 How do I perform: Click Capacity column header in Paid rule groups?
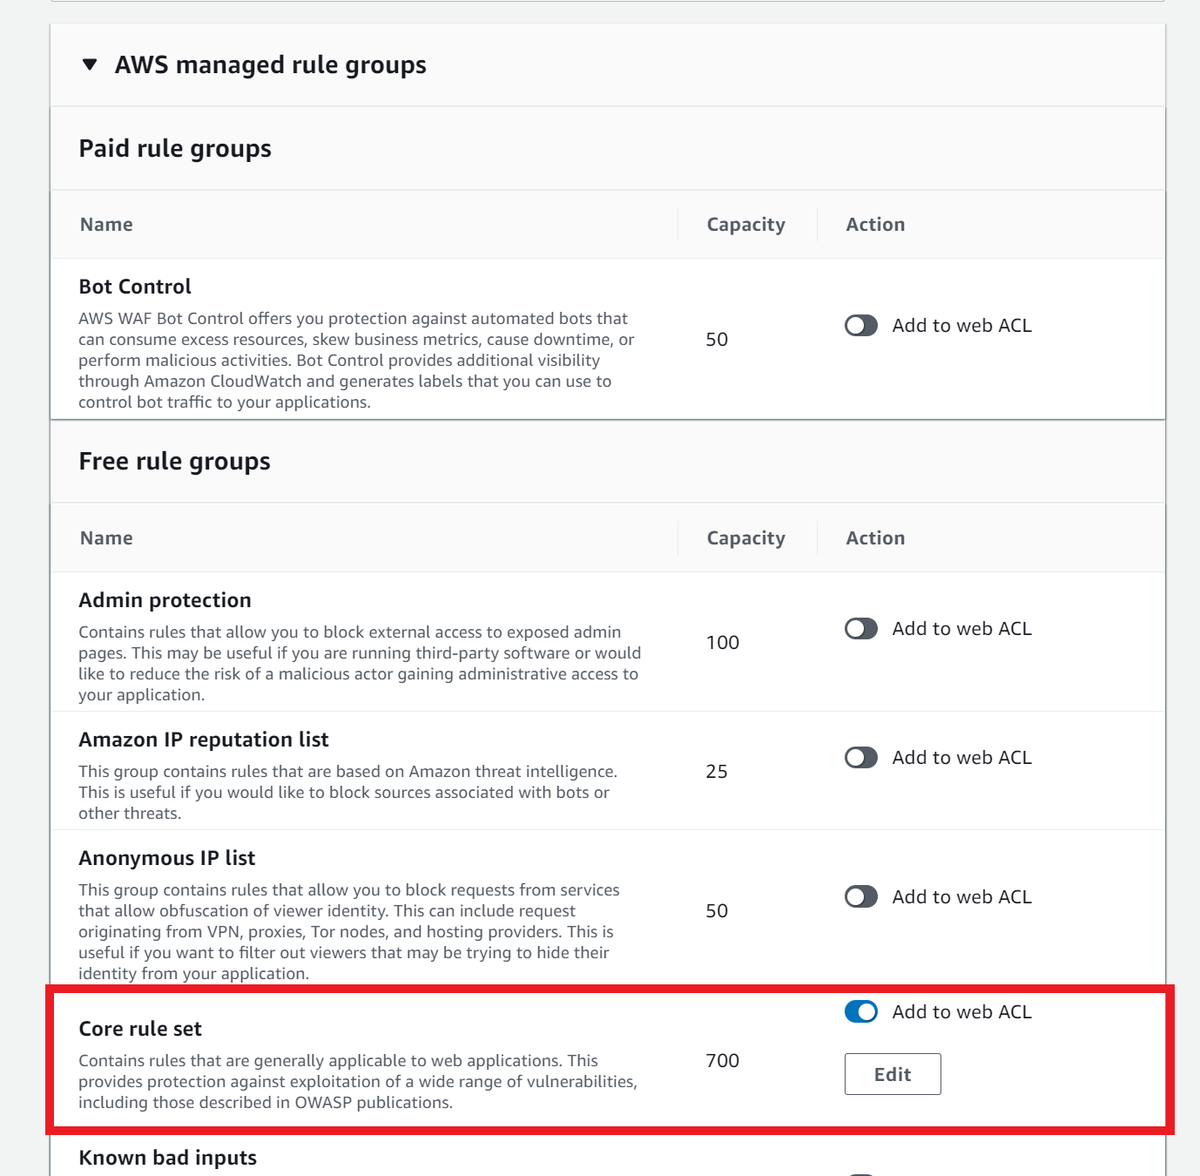pyautogui.click(x=746, y=225)
